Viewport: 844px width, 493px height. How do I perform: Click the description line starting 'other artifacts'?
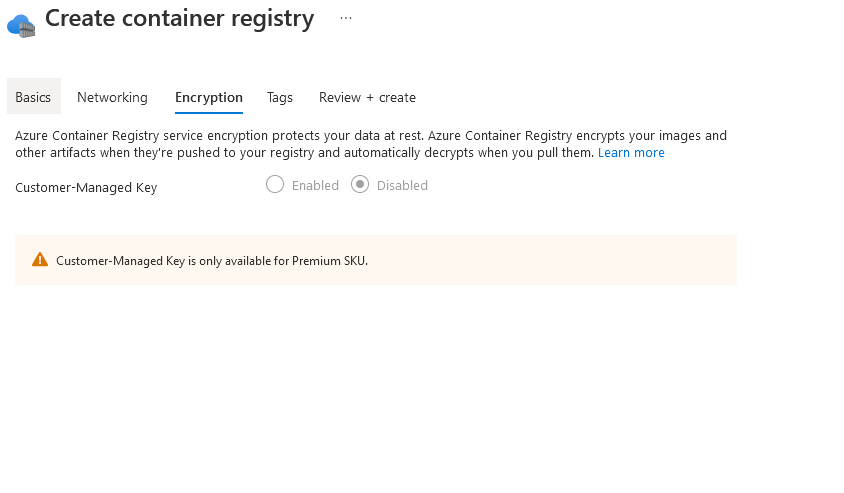[x=305, y=153]
